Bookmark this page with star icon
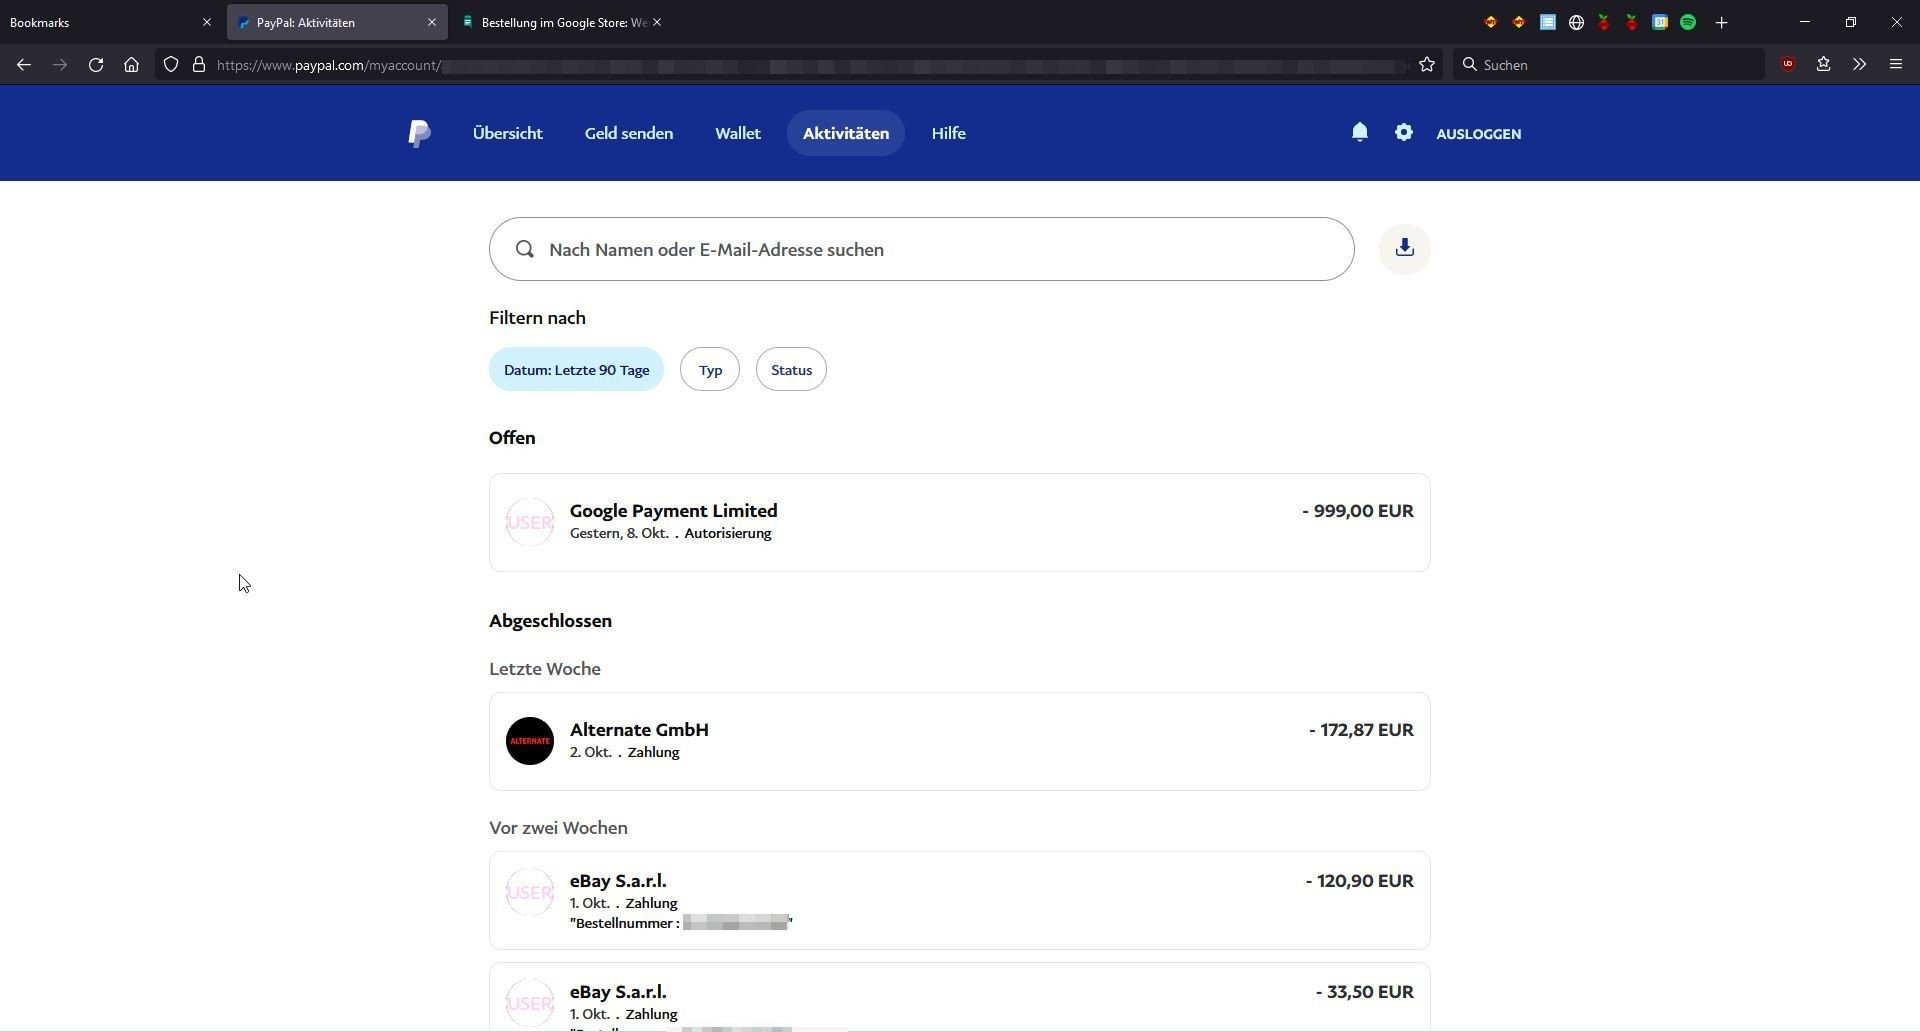 (1427, 65)
